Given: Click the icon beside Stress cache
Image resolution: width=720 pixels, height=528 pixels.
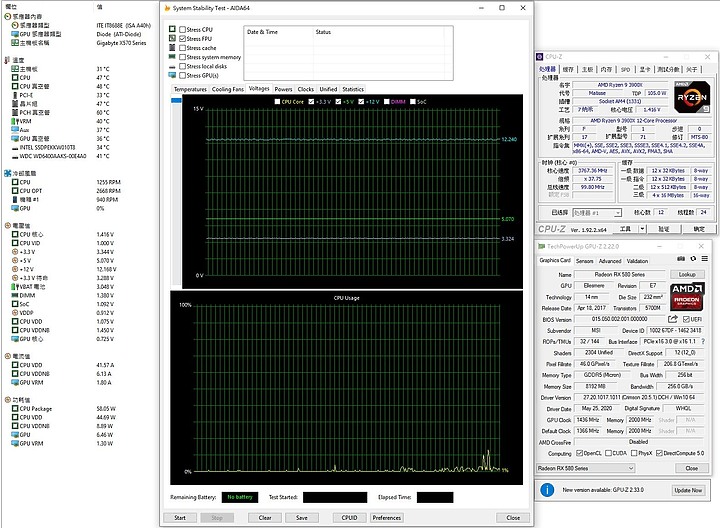Looking at the screenshot, I should [172, 47].
